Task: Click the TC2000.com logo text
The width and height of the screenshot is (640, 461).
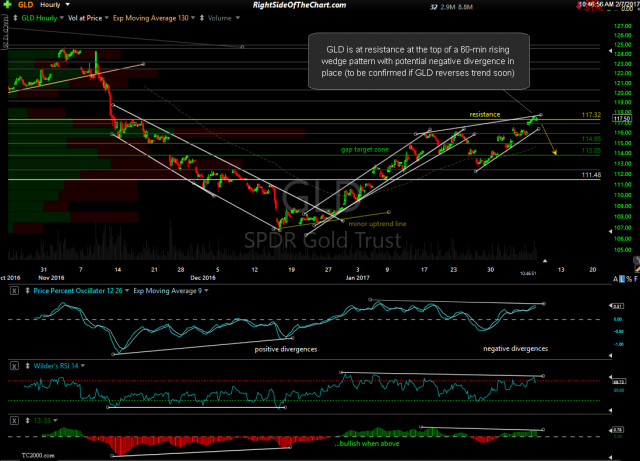Action: (38, 455)
